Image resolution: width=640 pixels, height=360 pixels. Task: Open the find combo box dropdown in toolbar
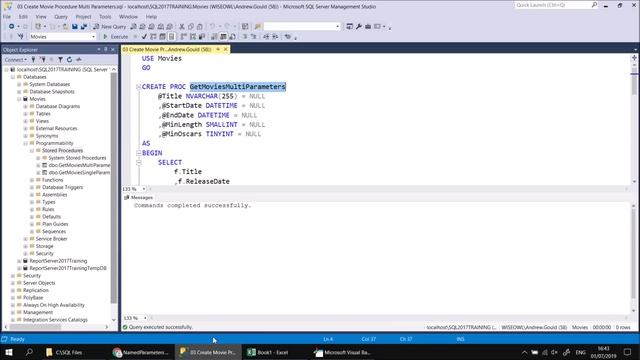[x=338, y=27]
